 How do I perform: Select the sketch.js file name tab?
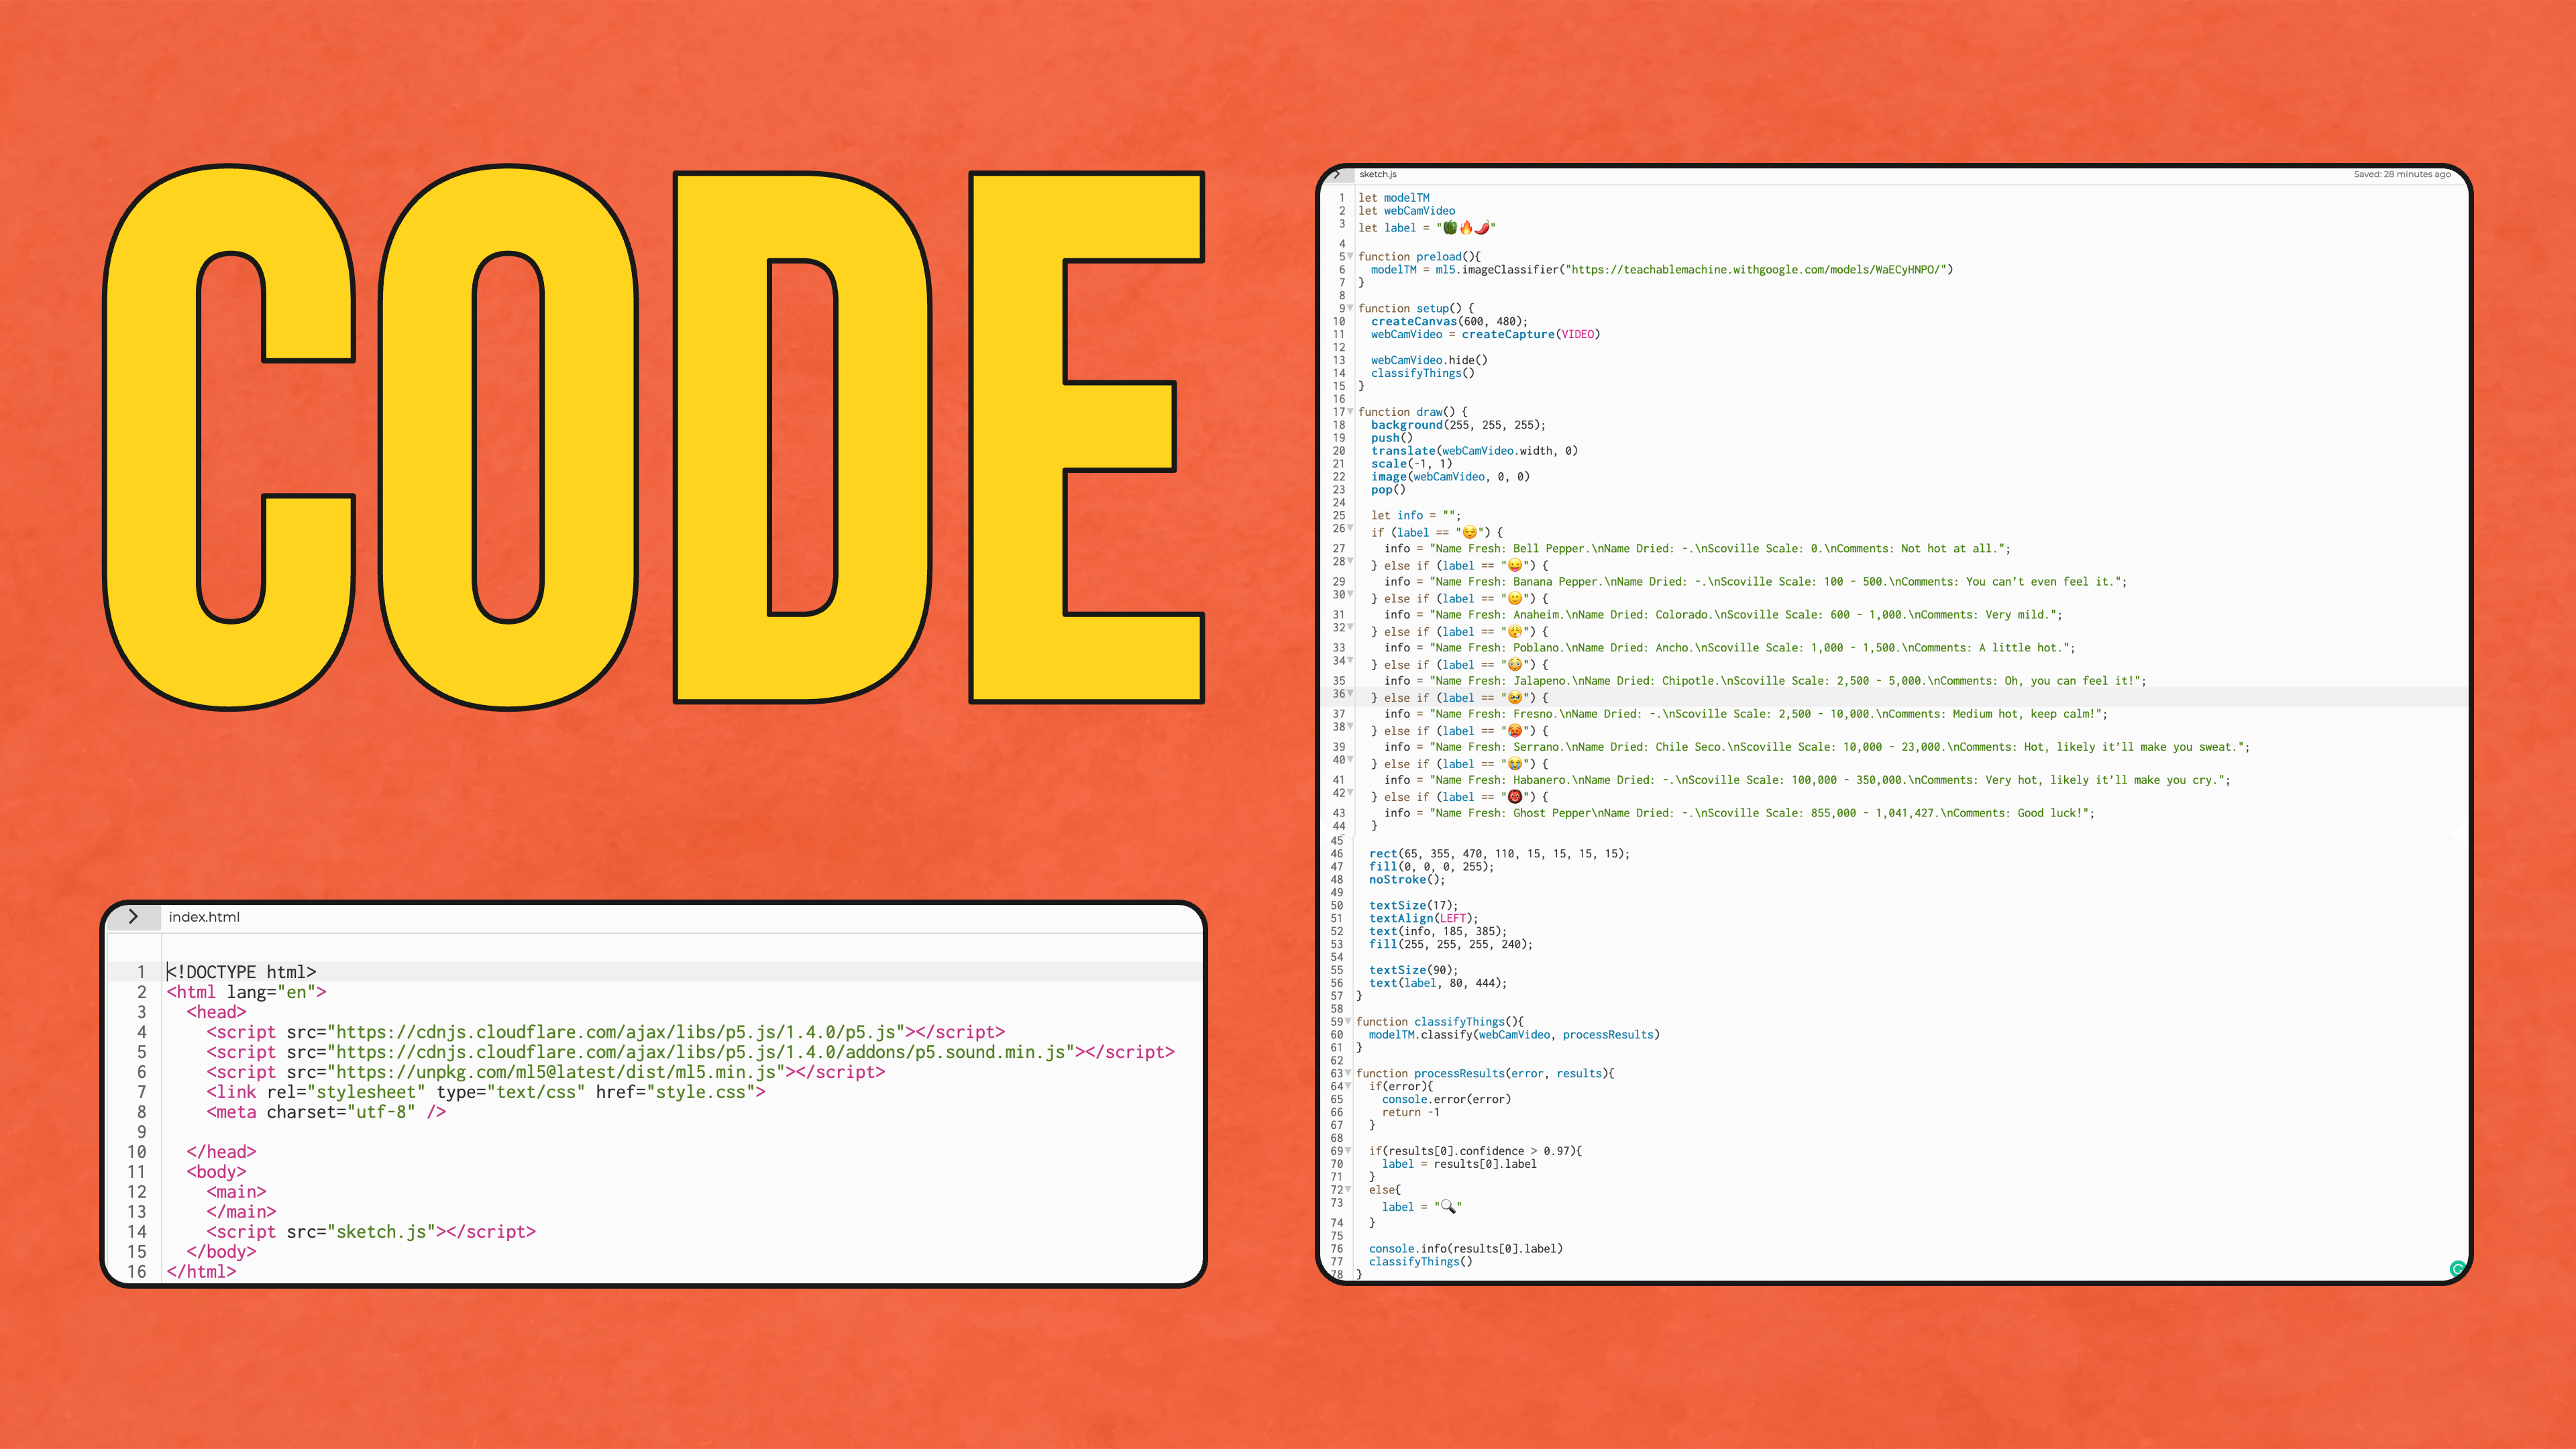pyautogui.click(x=1377, y=174)
